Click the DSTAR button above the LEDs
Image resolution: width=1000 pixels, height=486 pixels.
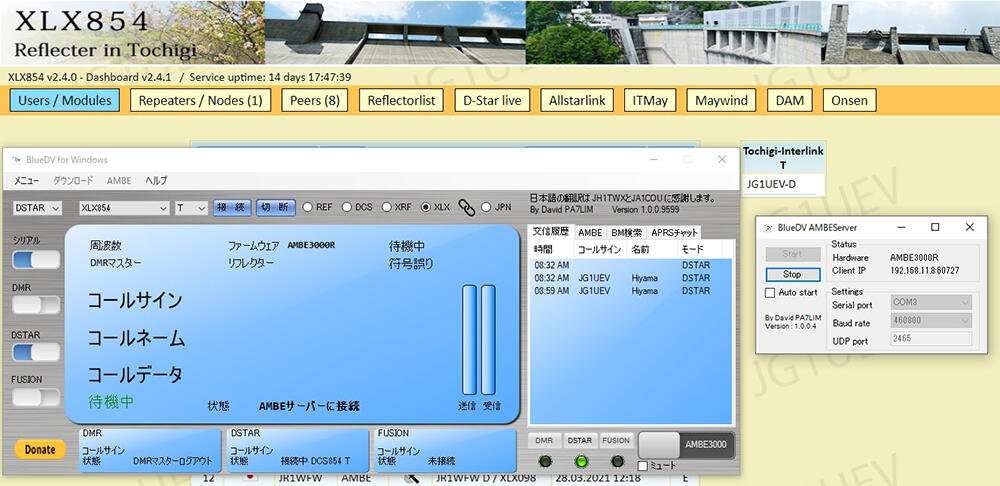click(580, 440)
